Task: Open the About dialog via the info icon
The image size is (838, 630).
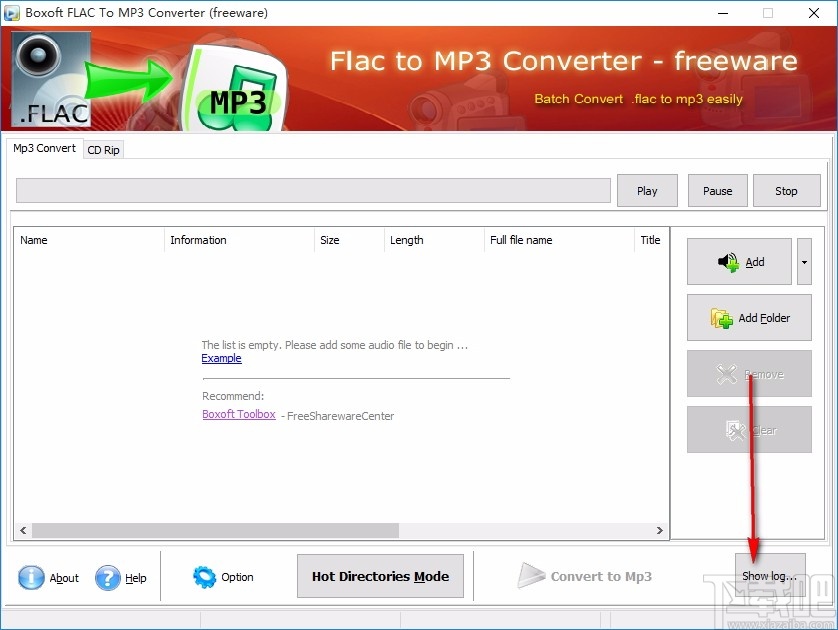Action: pos(29,577)
